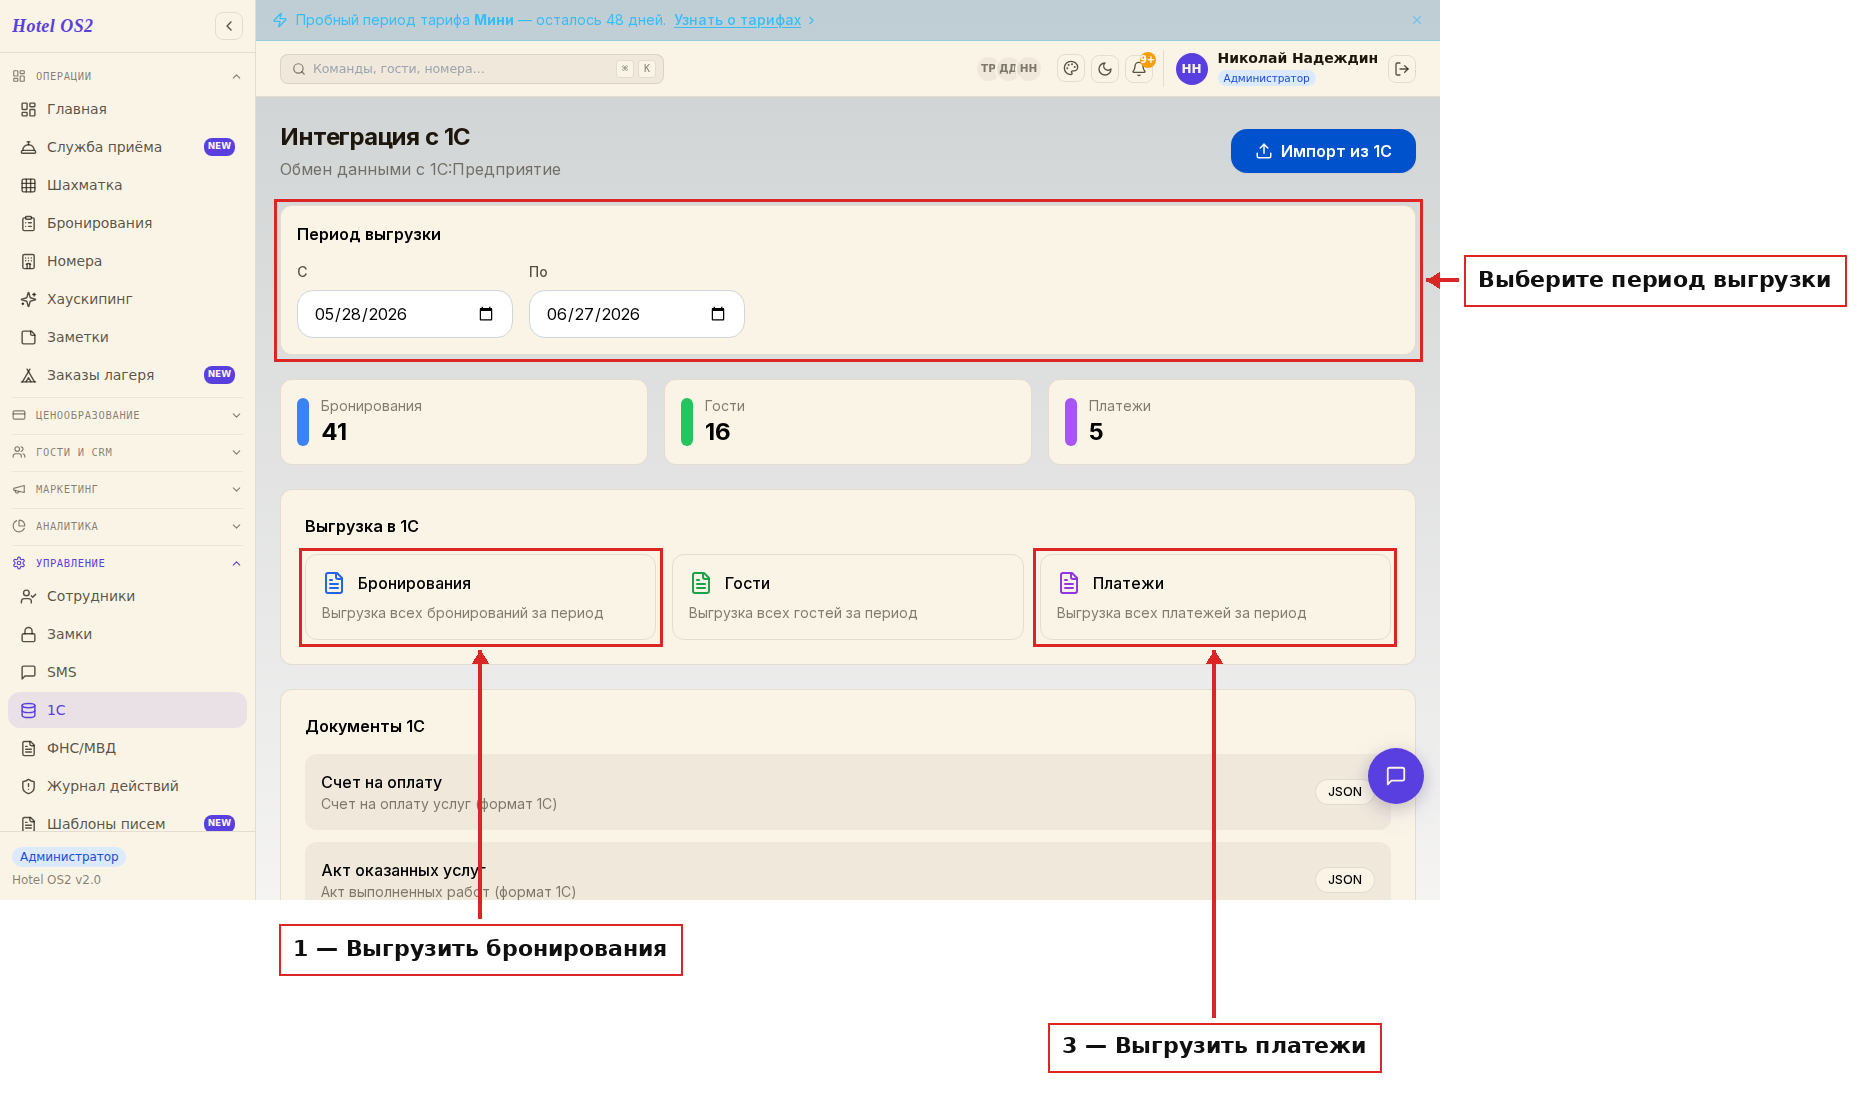Image resolution: width=1870 pixels, height=1096 pixels.
Task: Collapse the sidebar with the arrow button
Action: (229, 26)
